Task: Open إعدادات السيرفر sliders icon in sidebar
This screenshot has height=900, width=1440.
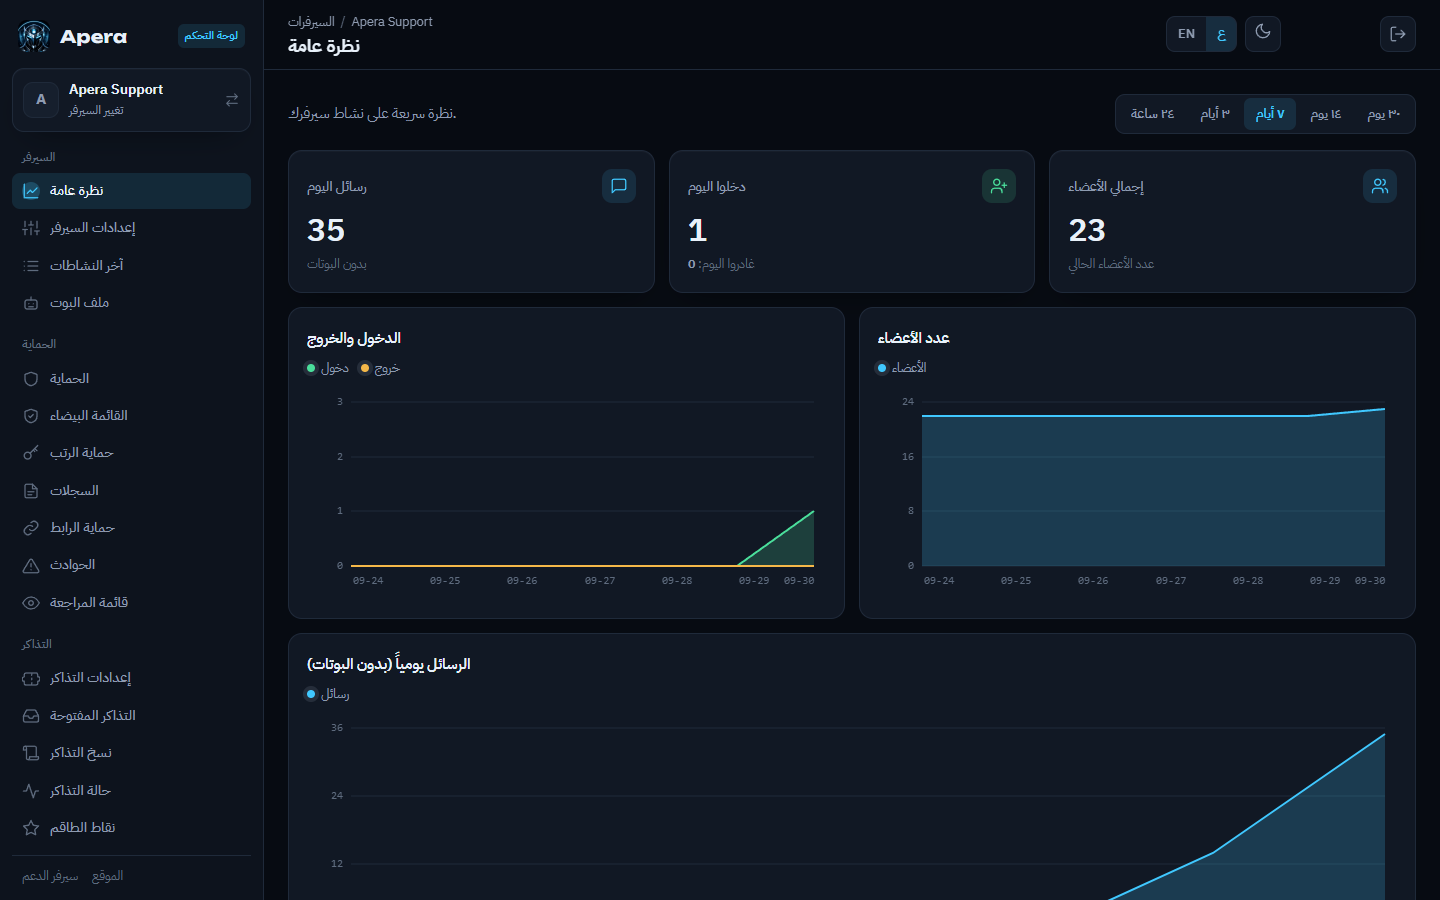Action: 31,228
